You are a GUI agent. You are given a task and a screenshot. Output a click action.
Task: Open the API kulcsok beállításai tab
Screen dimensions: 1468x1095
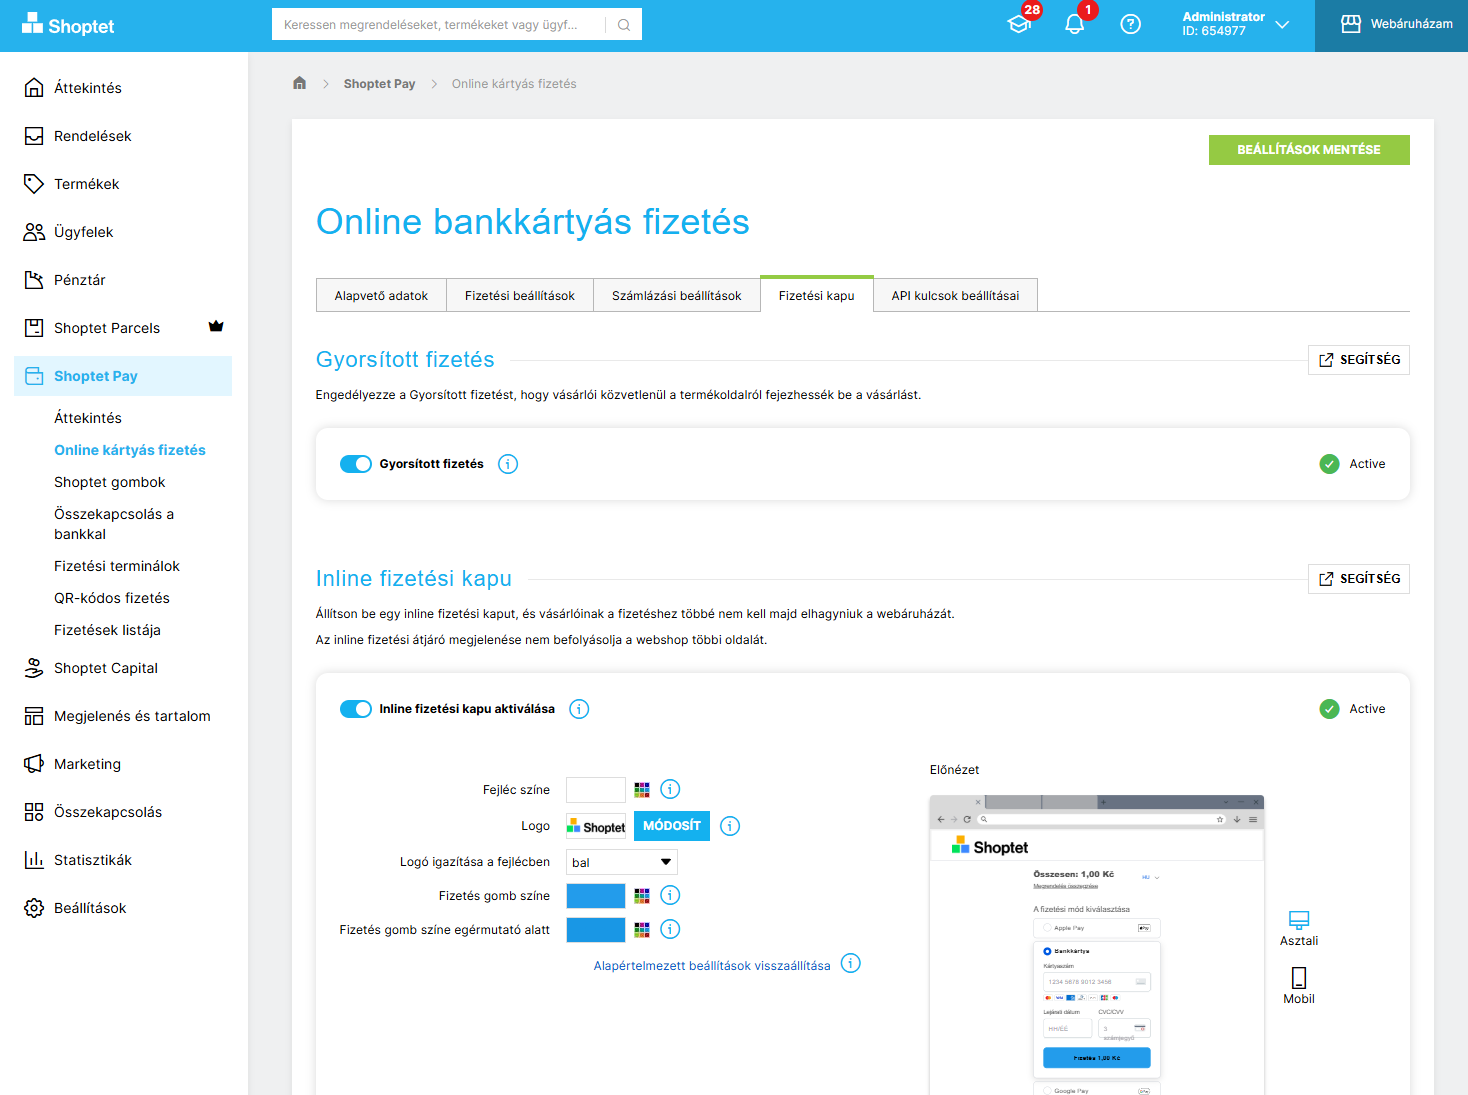click(956, 295)
